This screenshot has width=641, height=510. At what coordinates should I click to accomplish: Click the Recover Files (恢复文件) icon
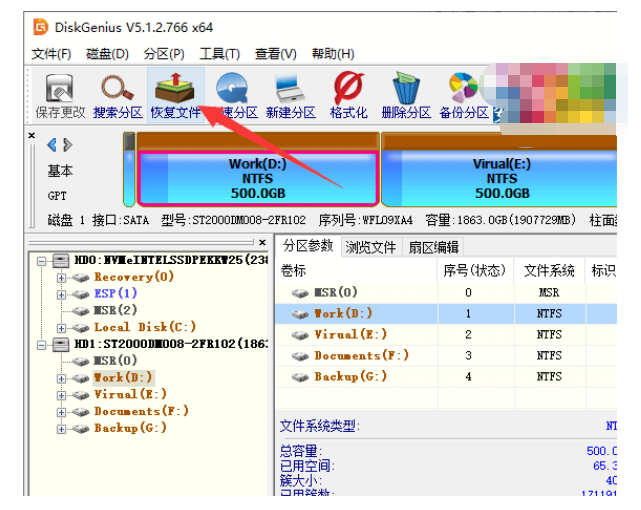(175, 93)
